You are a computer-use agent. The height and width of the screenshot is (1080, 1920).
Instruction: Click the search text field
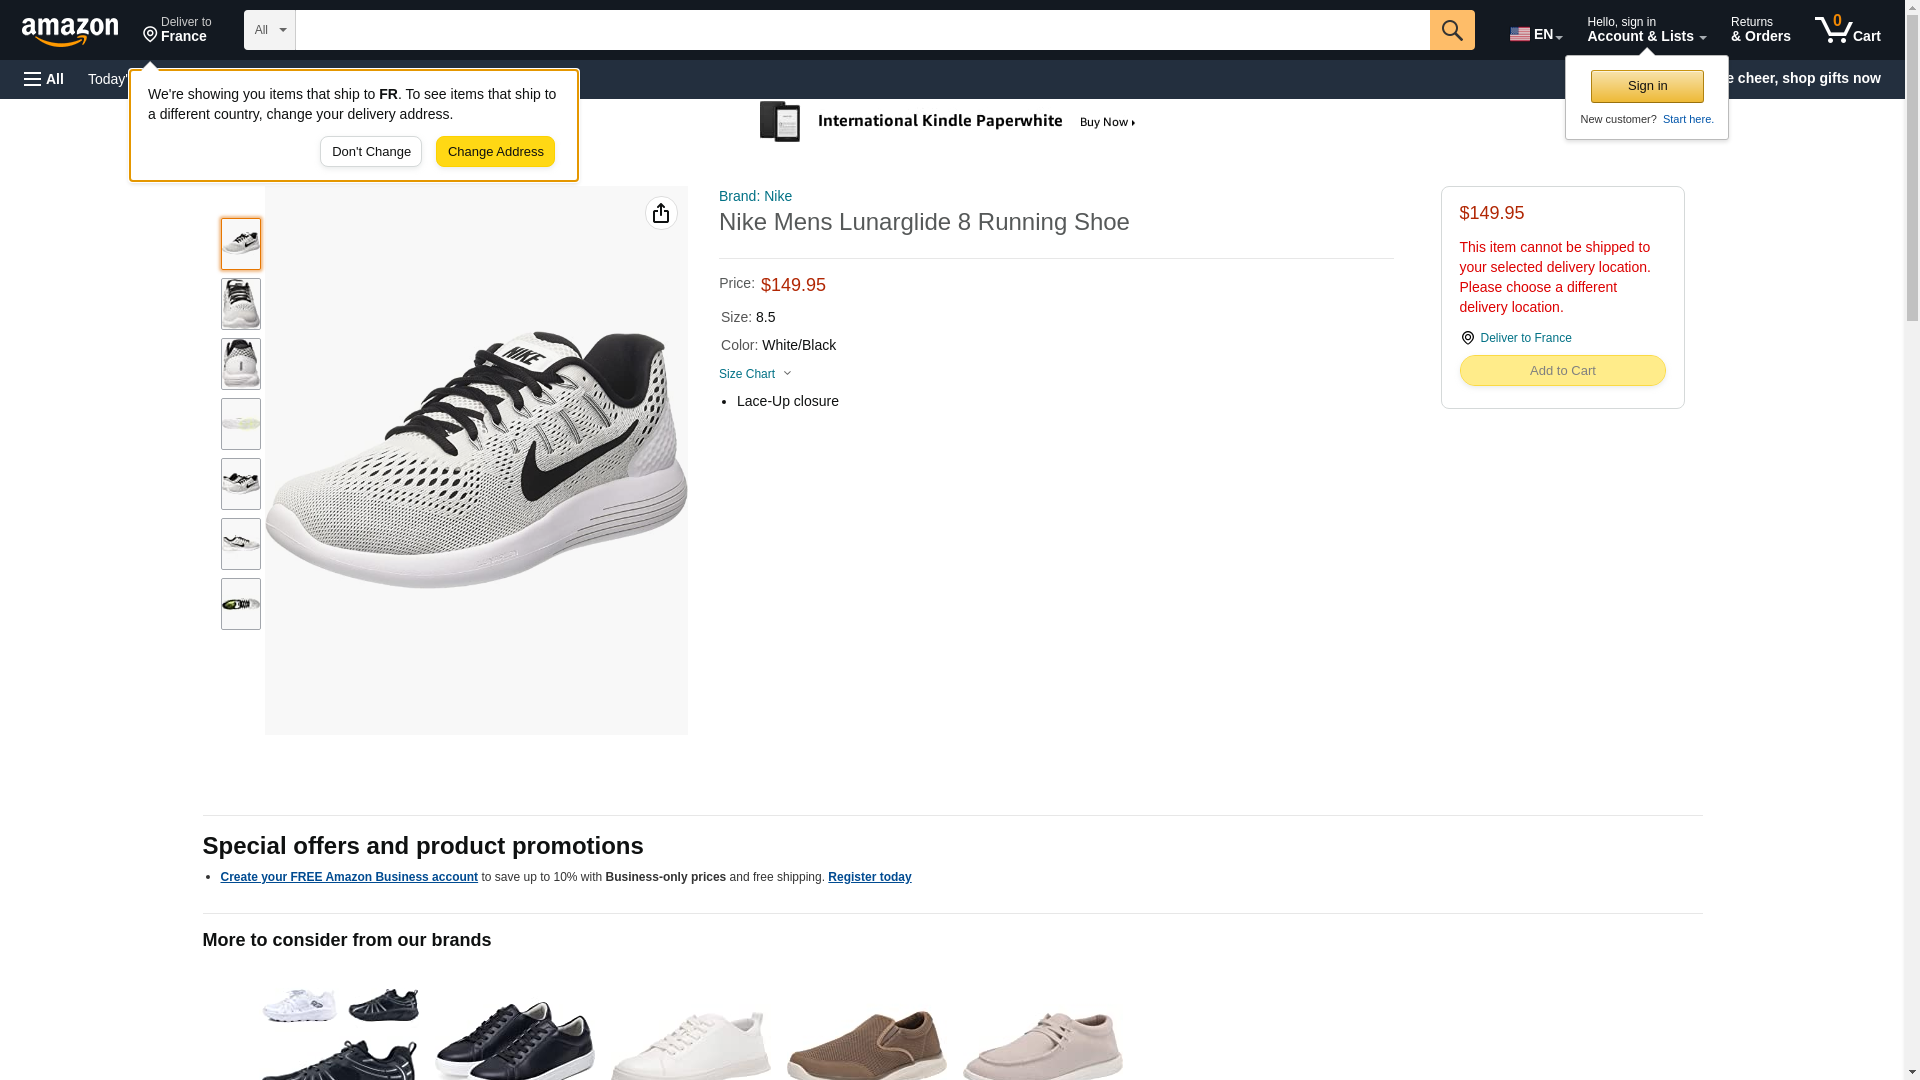[862, 30]
